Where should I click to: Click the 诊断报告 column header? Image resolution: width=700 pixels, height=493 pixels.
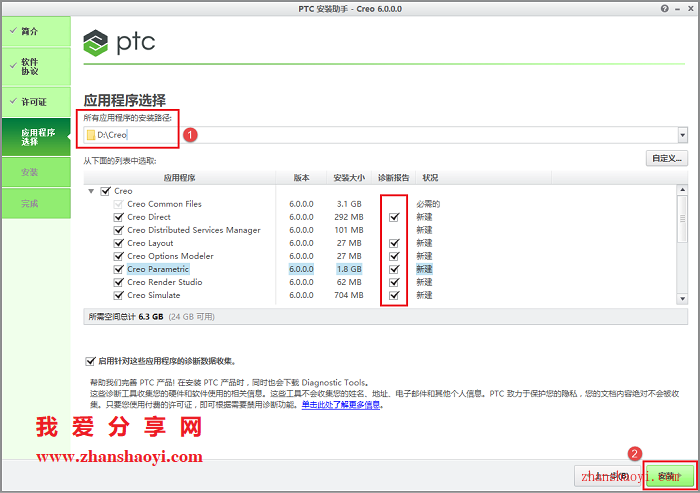pyautogui.click(x=394, y=178)
